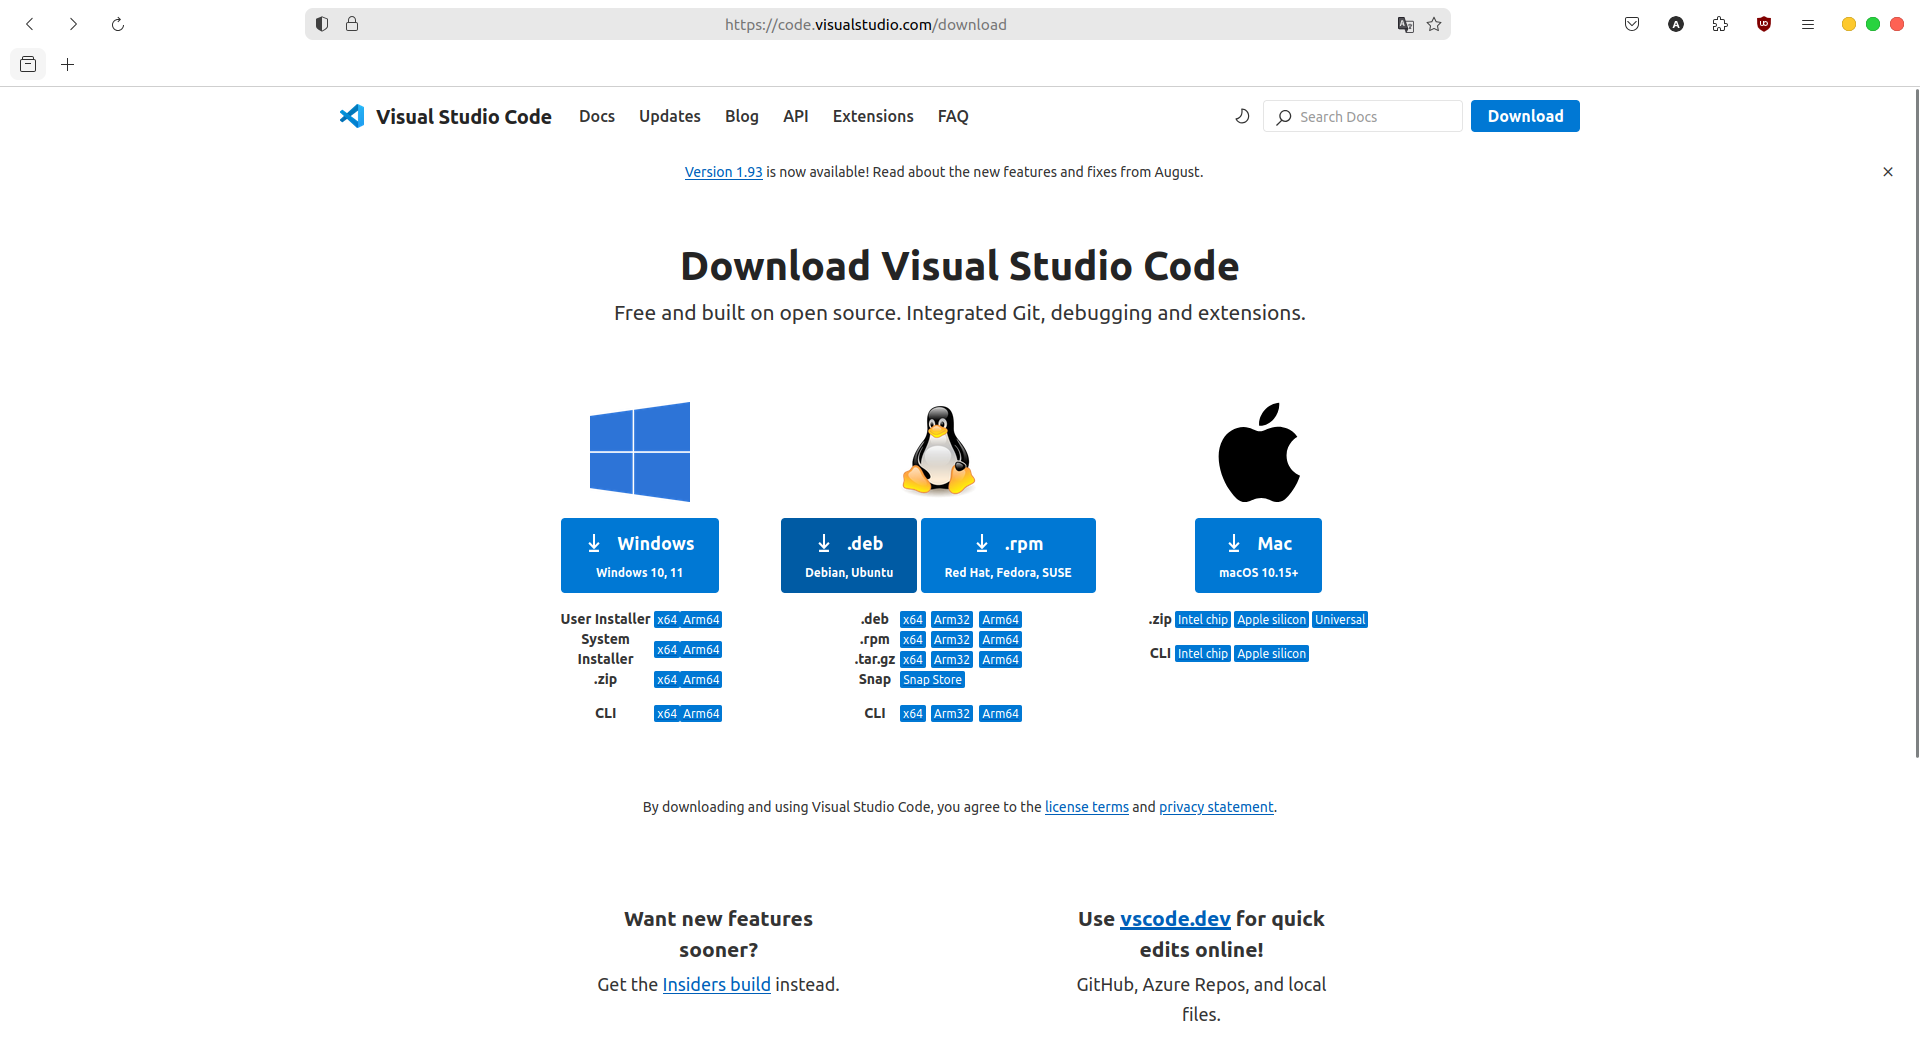Download the .rpm package for Red Hat
Image resolution: width=1920 pixels, height=1049 pixels.
(1008, 555)
